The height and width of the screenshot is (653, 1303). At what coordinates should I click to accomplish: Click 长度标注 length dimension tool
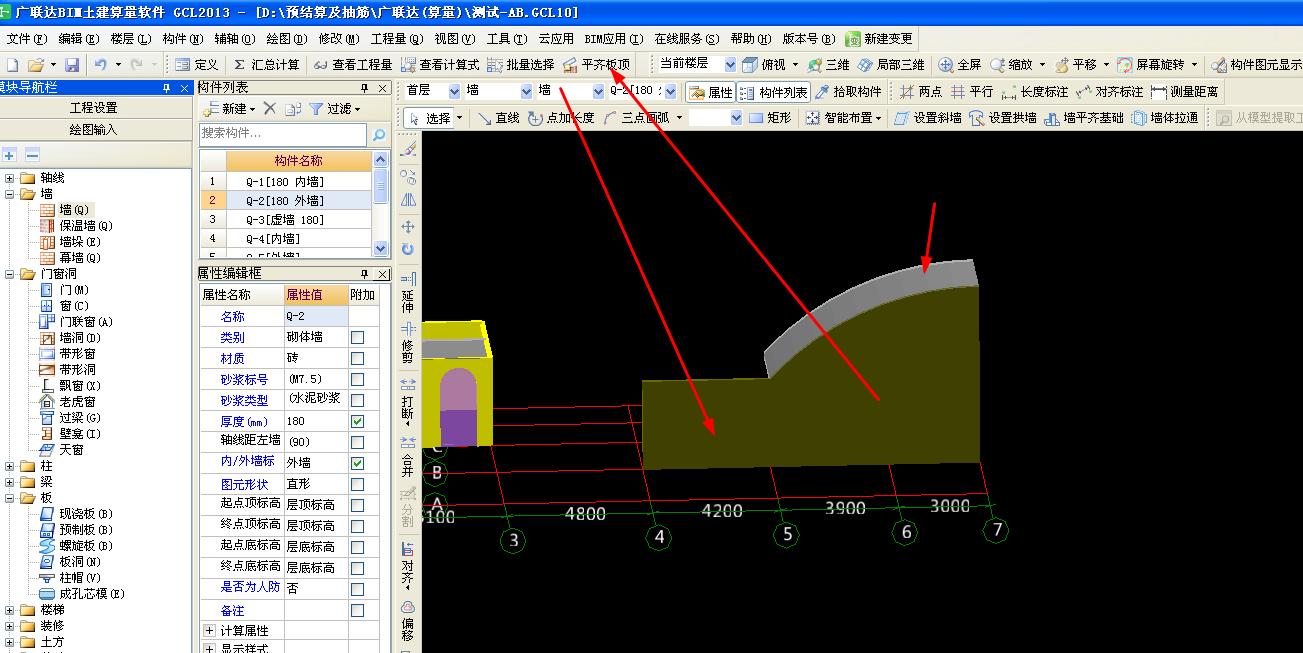pos(1035,92)
